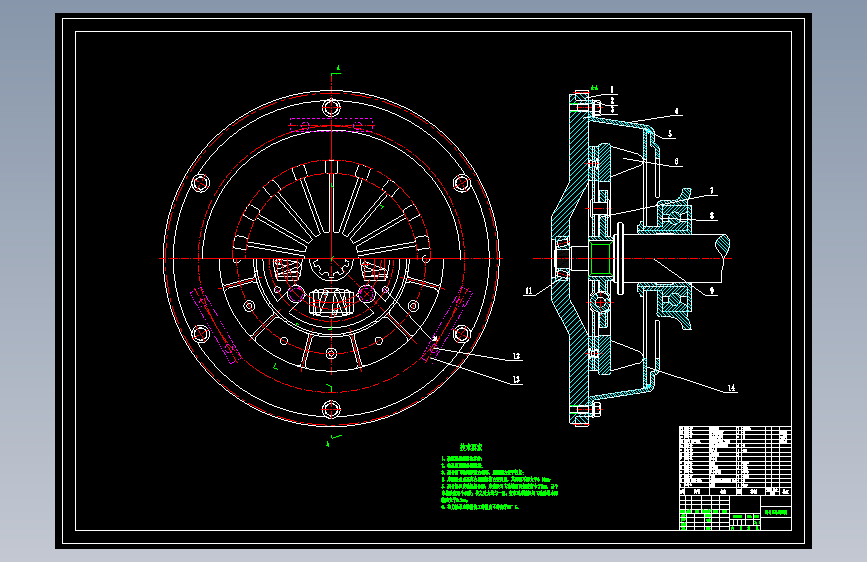Select the bottom bolt hole on the cover
Screen dimensions: 867x562
click(331, 410)
